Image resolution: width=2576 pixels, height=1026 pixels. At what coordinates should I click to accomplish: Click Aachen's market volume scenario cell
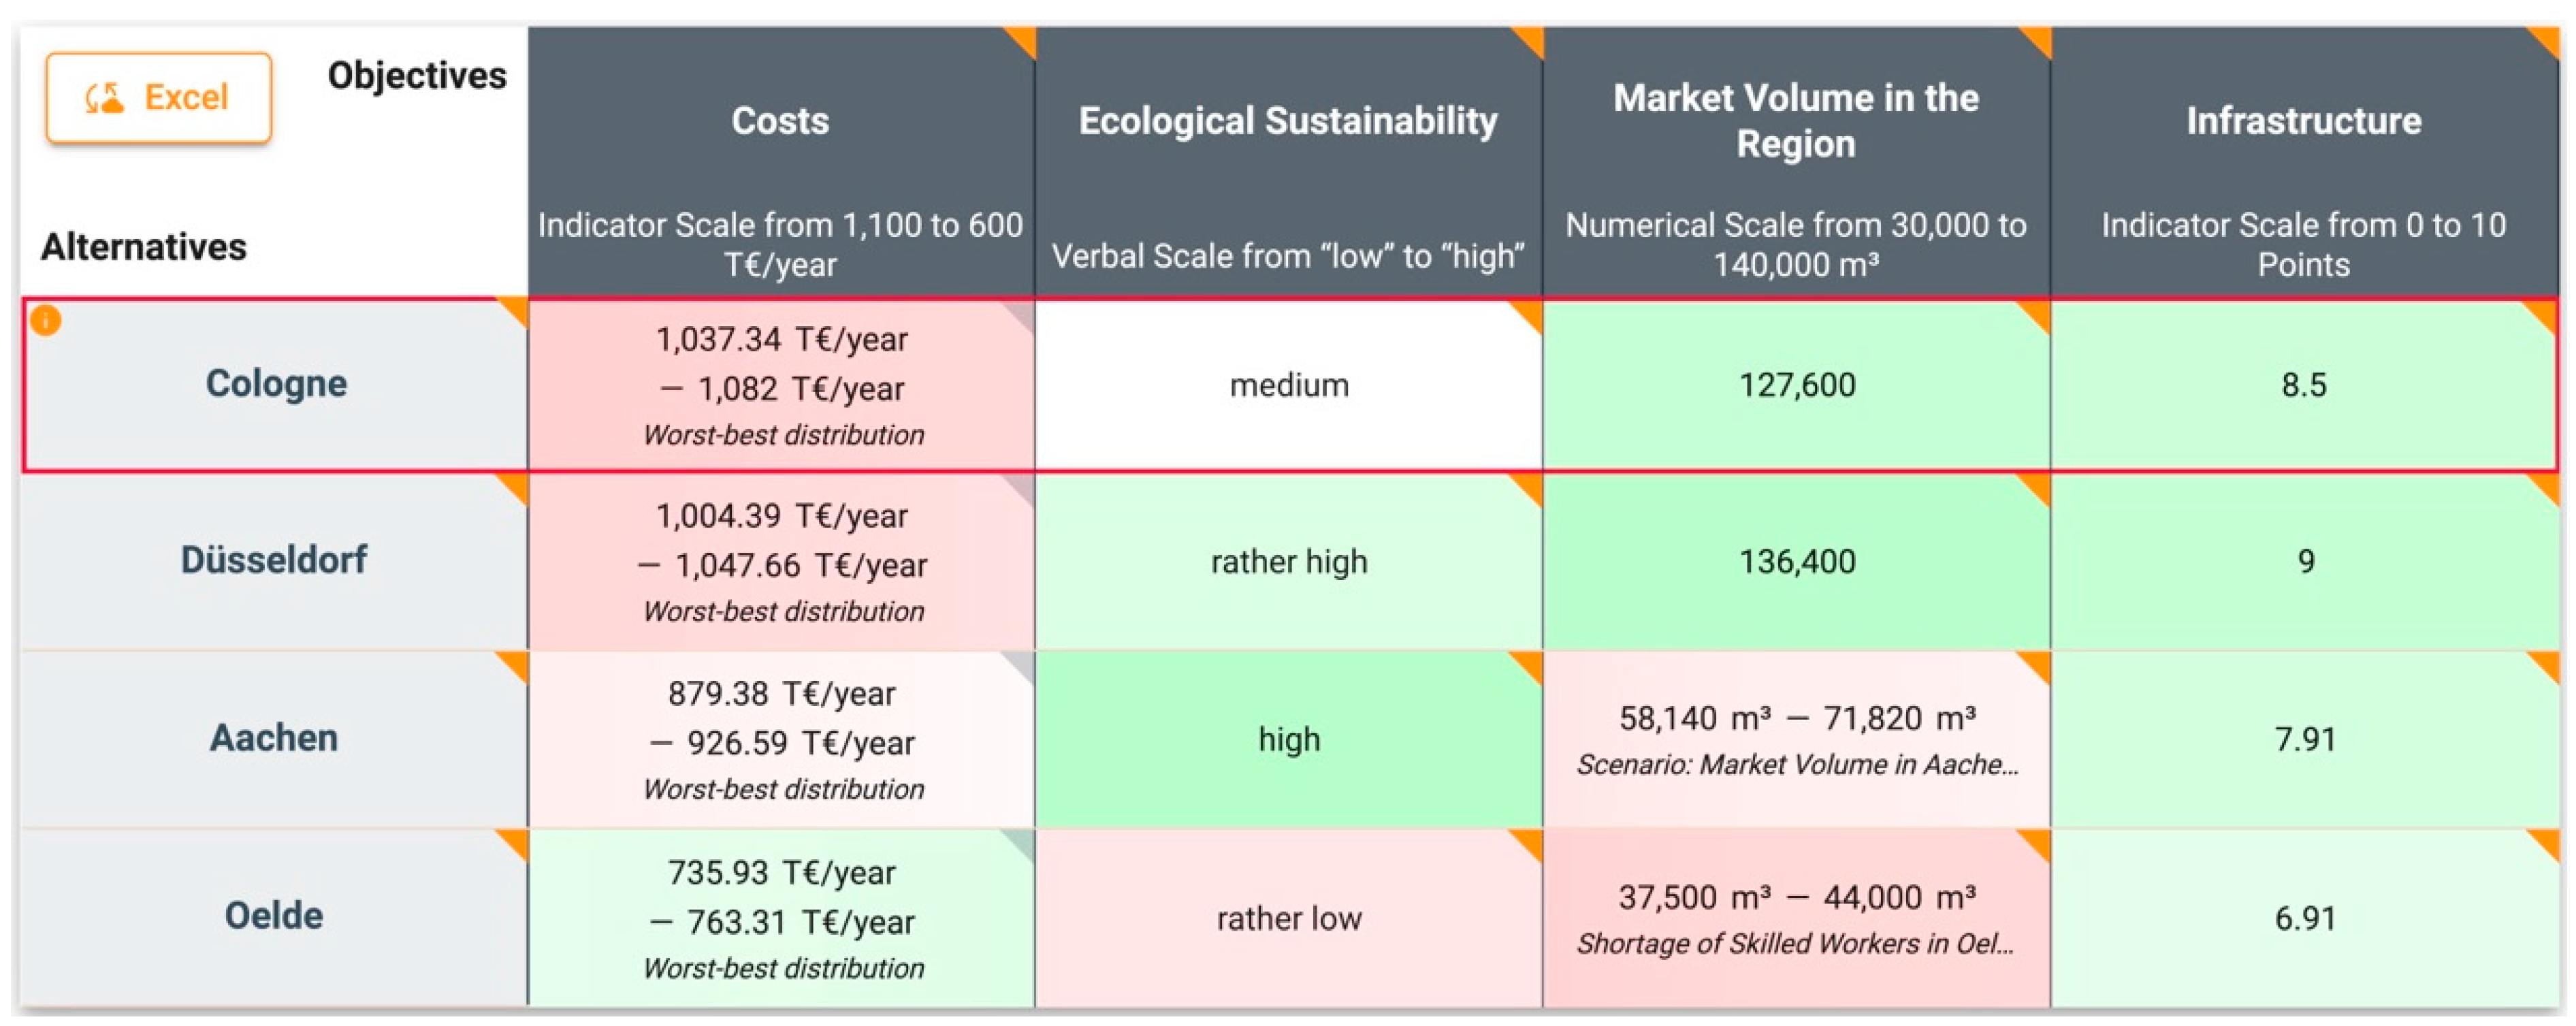pos(1796,739)
